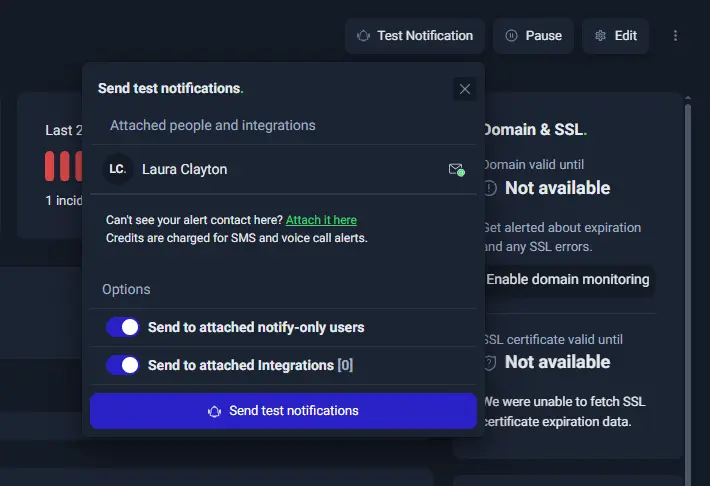The image size is (710, 486).
Task: Click the bell icon in Test Notification
Action: point(363,36)
